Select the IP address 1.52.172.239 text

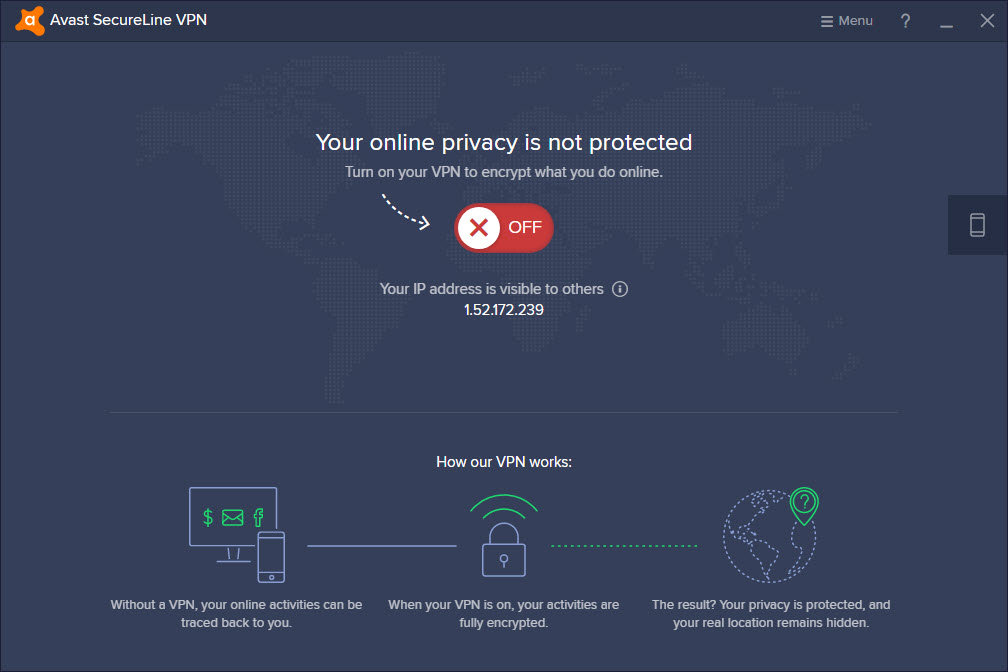coord(504,310)
